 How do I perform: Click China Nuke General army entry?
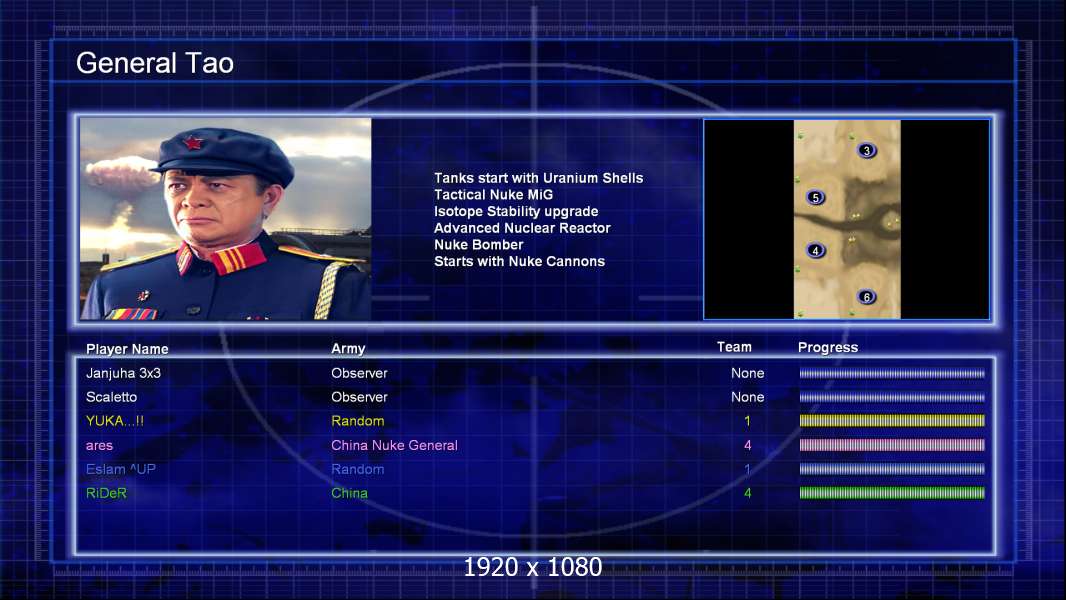click(394, 445)
